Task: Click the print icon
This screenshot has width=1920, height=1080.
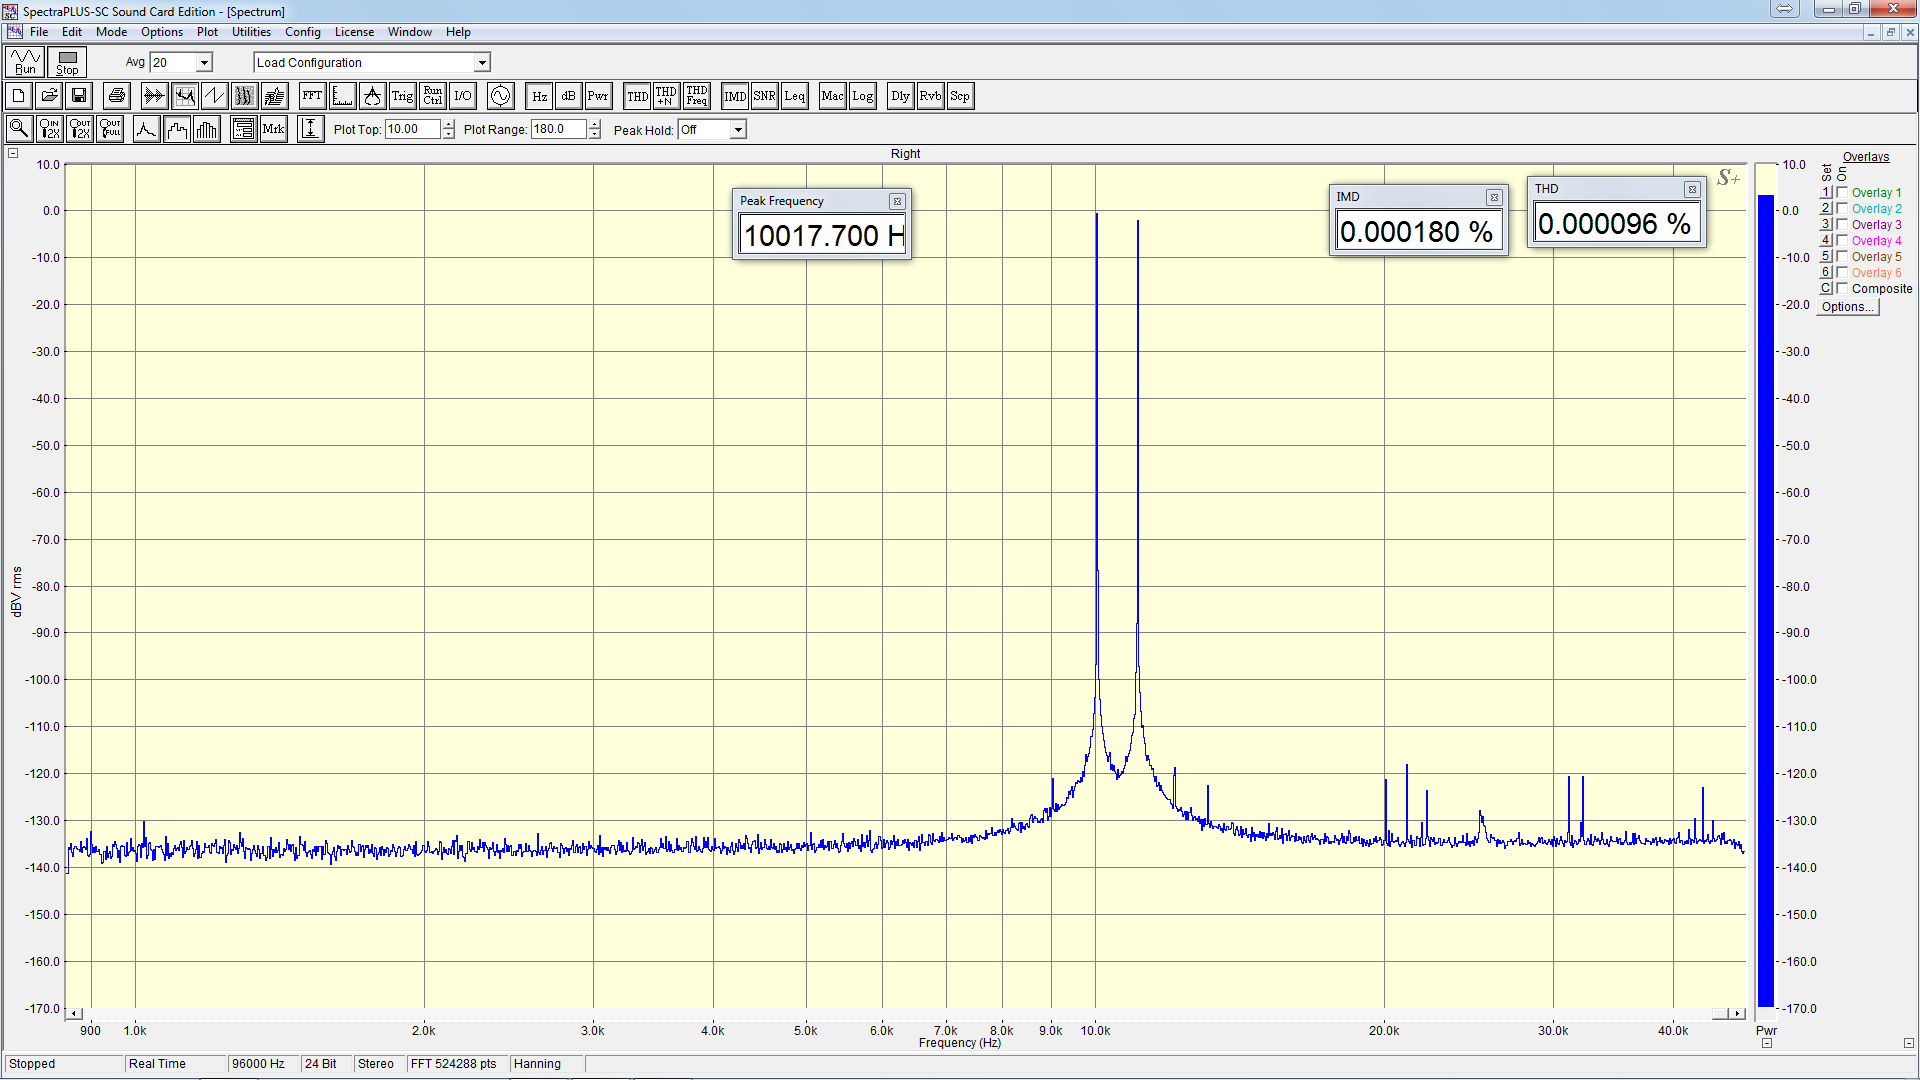Action: pyautogui.click(x=117, y=96)
